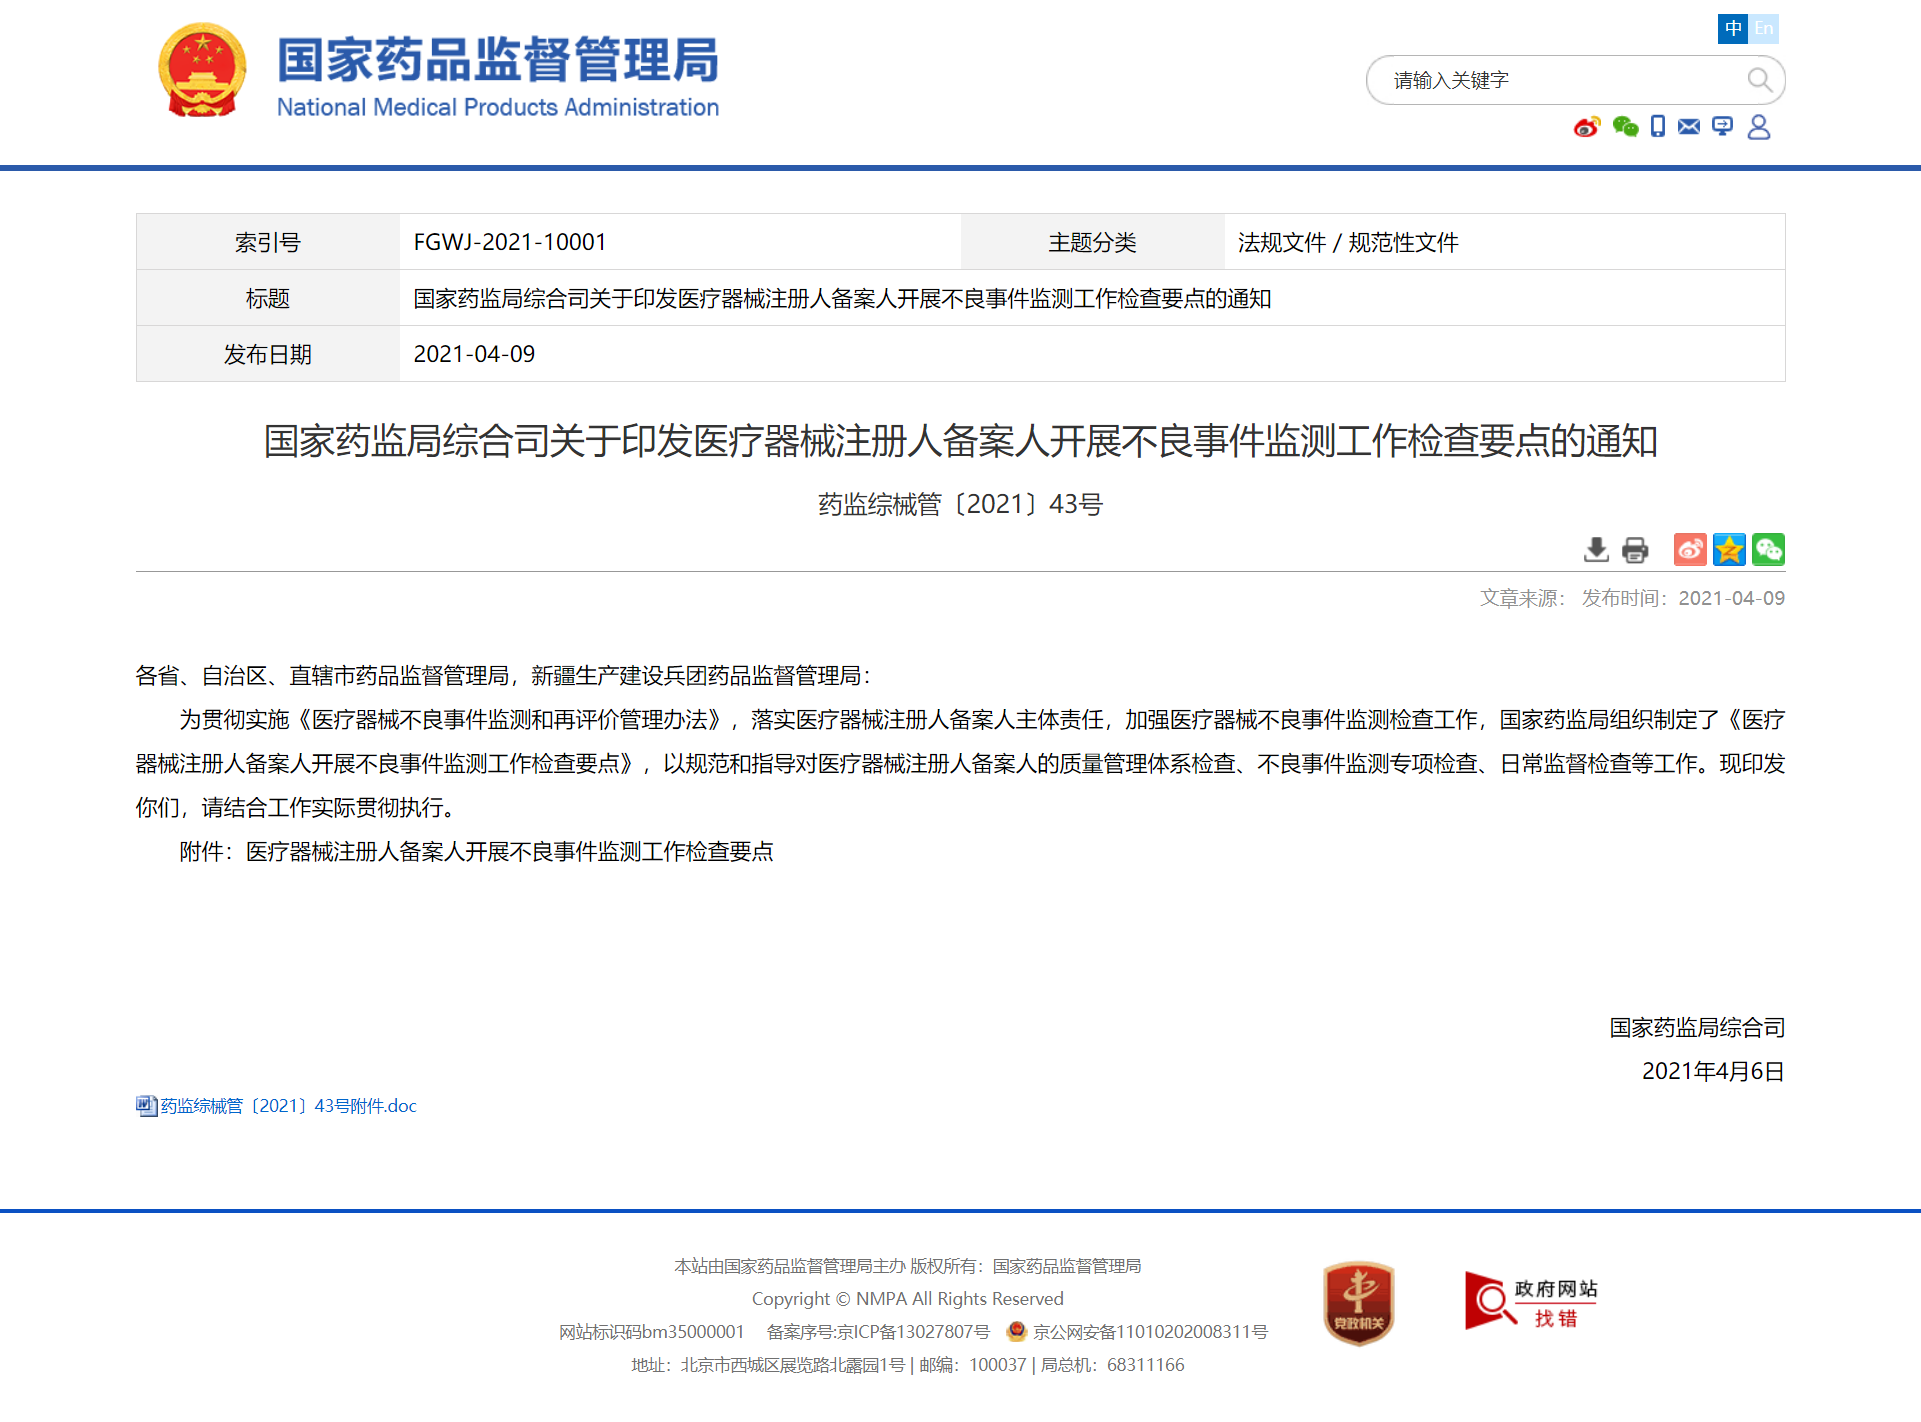1921x1422 pixels.
Task: Click the 政府网站找错 badge
Action: (x=1531, y=1301)
